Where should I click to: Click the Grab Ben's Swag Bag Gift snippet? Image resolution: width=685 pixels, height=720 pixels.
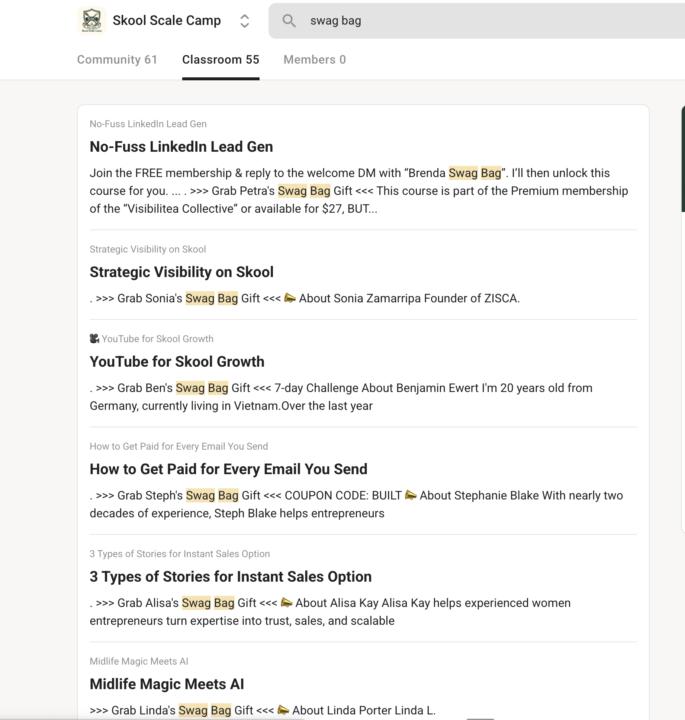(341, 397)
